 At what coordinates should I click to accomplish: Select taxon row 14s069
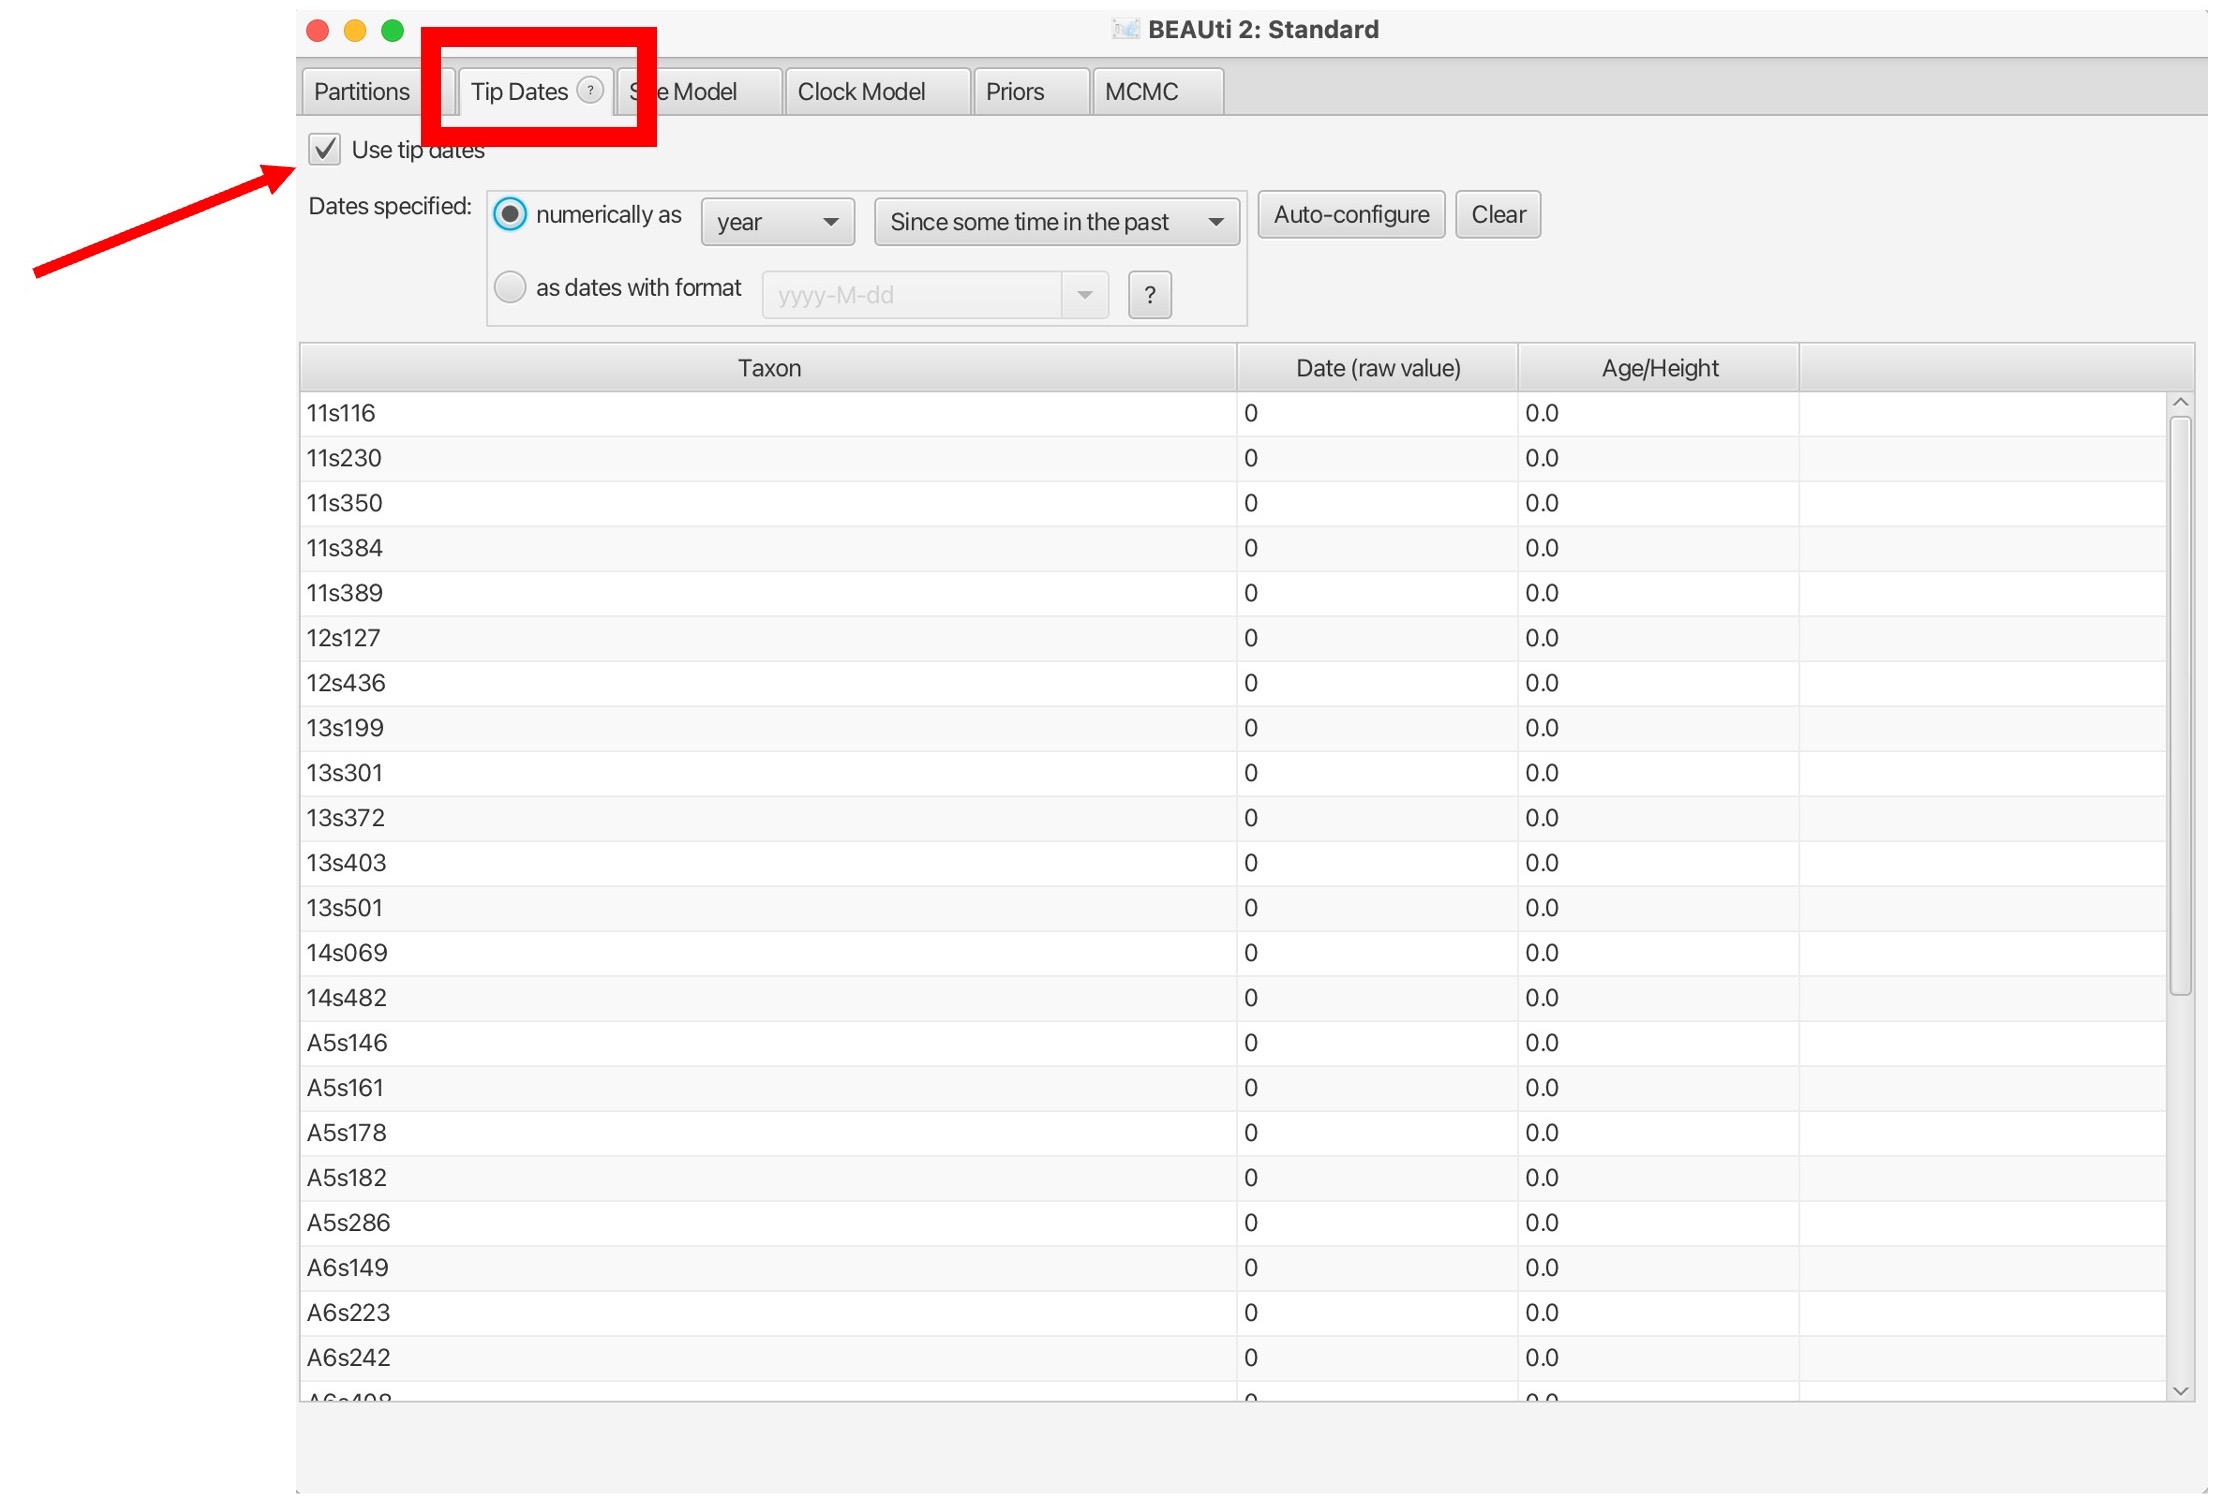[1232, 953]
